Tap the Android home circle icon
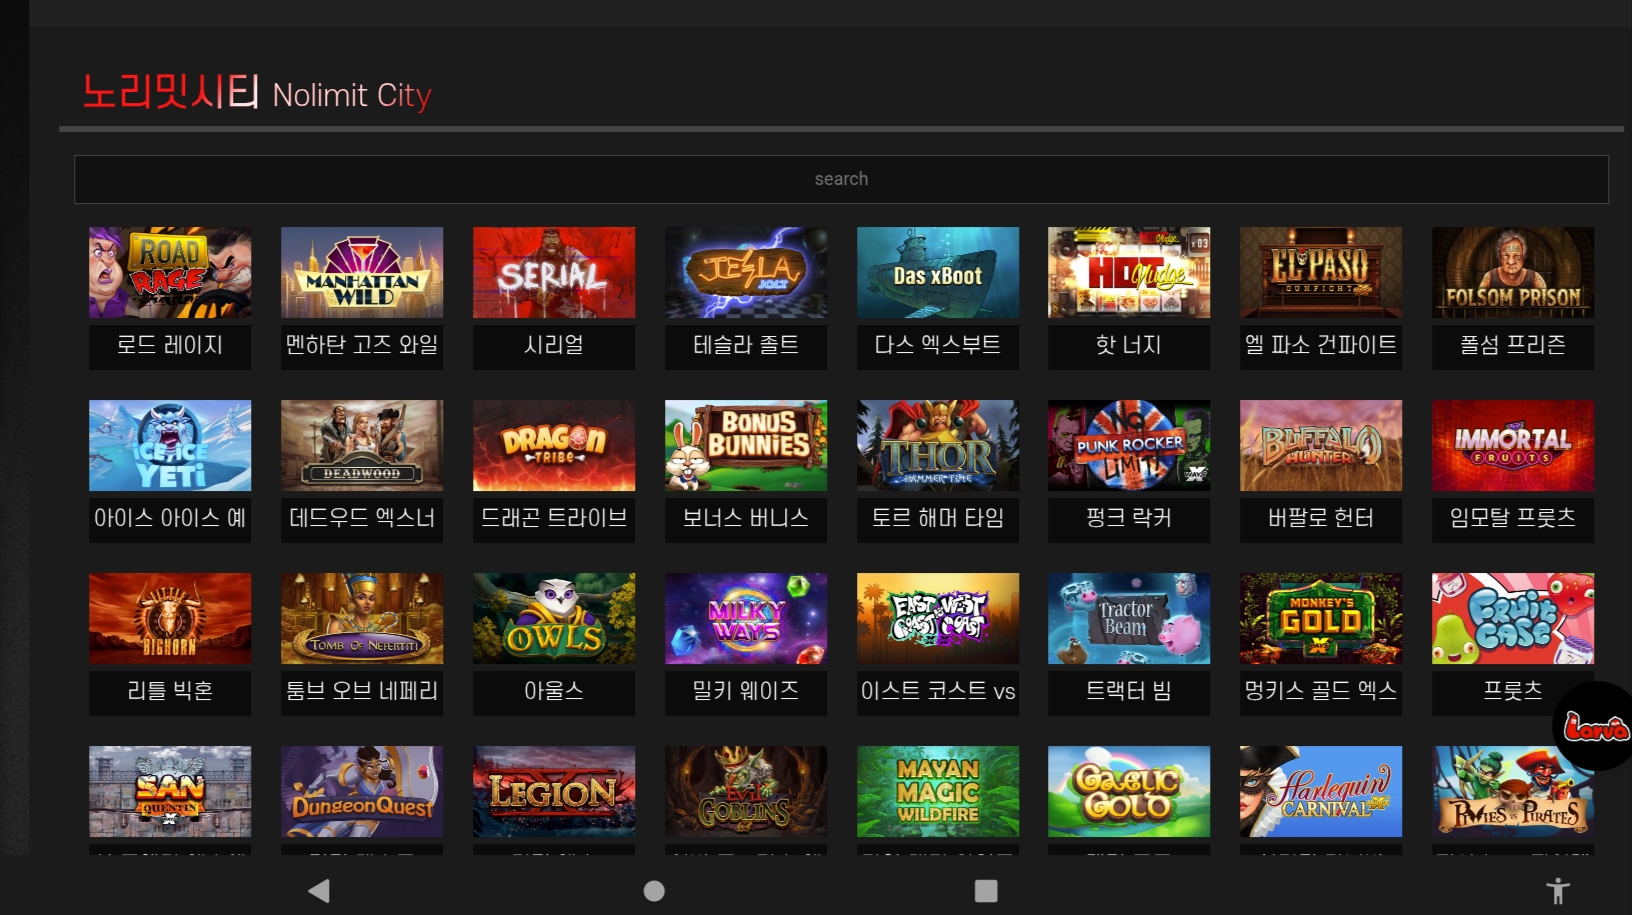The height and width of the screenshot is (915, 1632). (x=654, y=890)
